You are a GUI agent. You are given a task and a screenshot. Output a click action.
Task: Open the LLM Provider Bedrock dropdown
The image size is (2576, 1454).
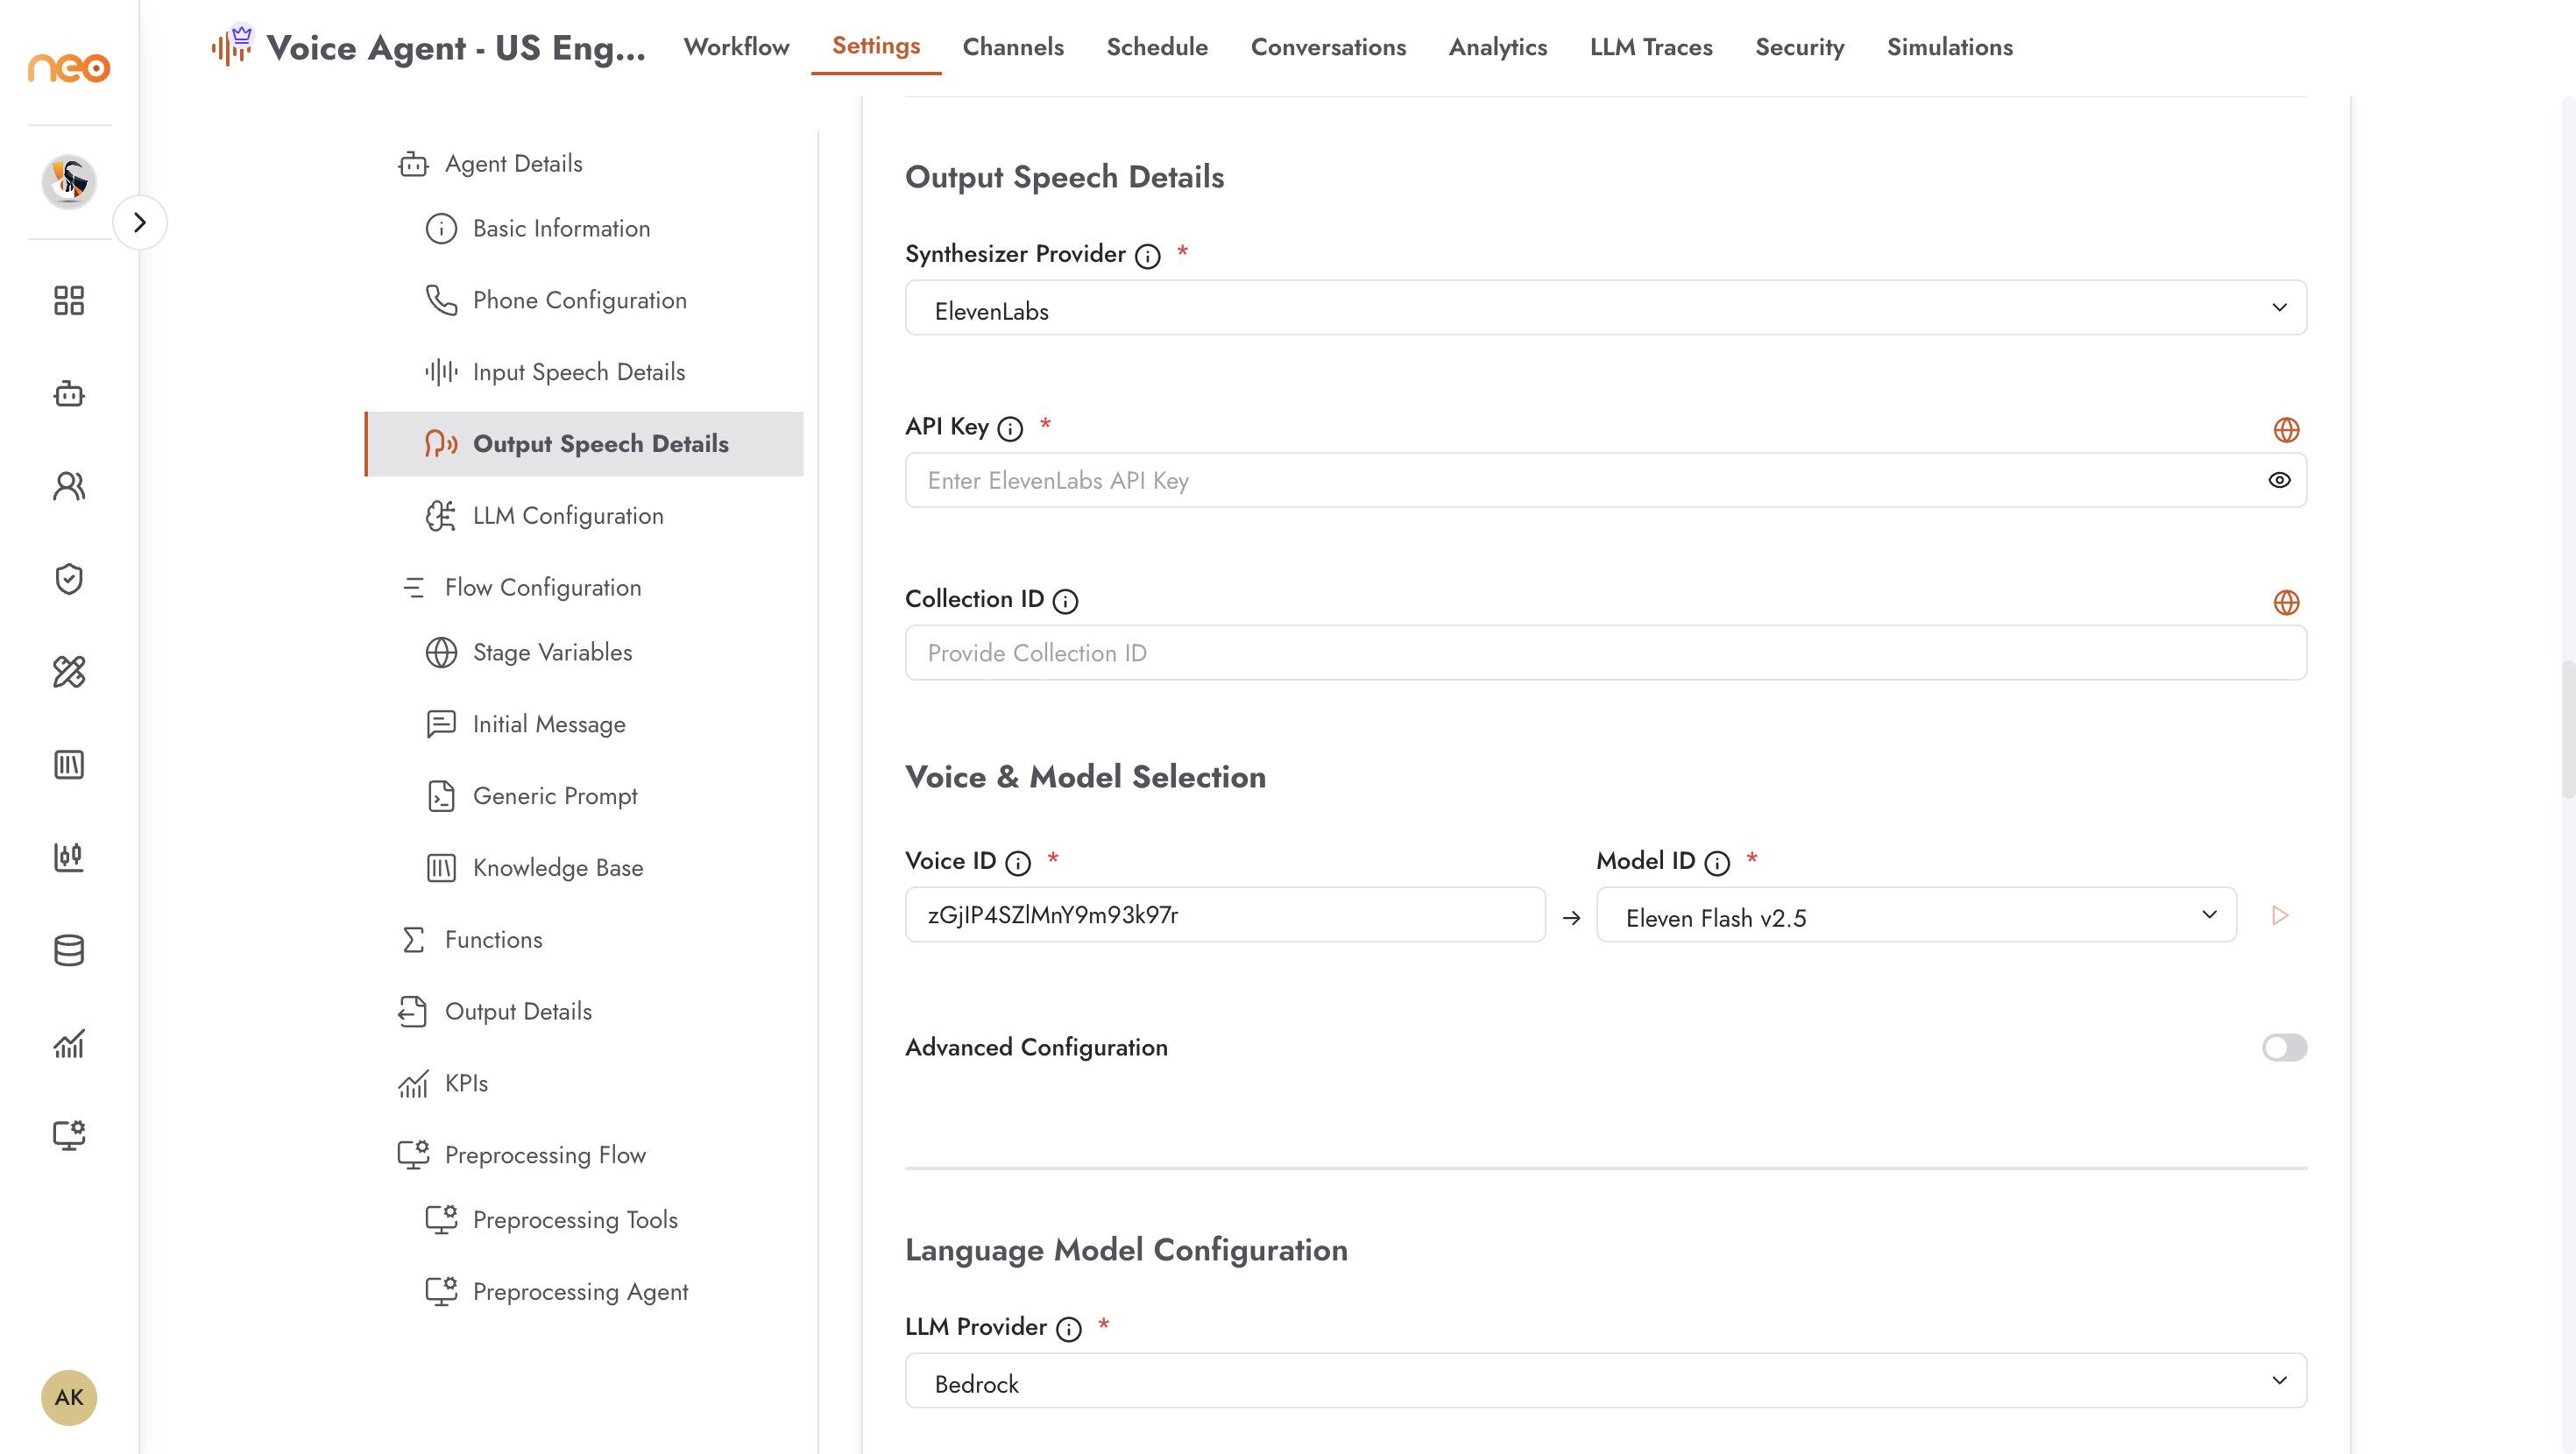[x=1605, y=1381]
